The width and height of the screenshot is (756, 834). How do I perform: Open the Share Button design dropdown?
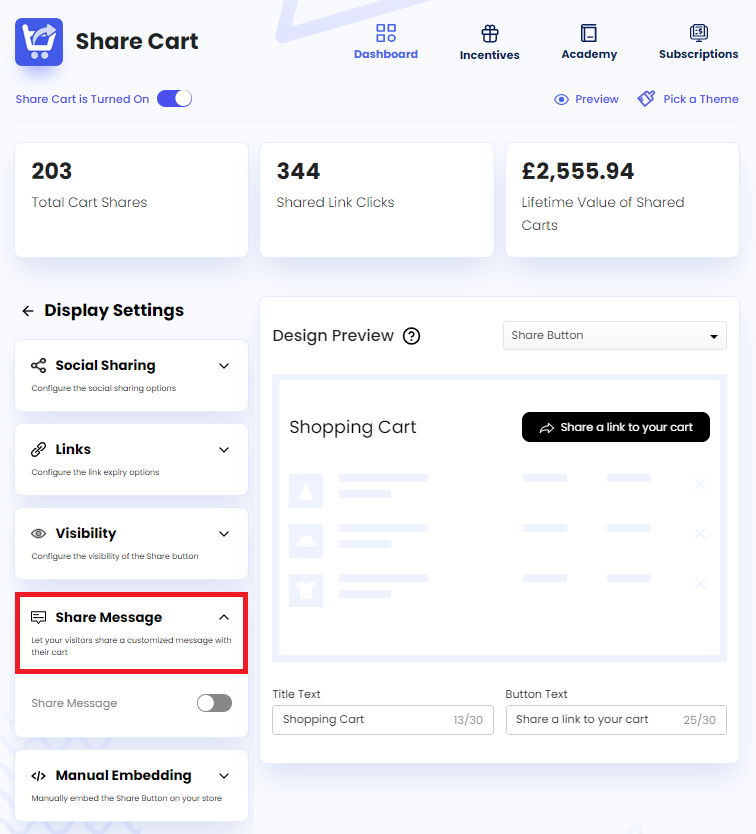[614, 335]
